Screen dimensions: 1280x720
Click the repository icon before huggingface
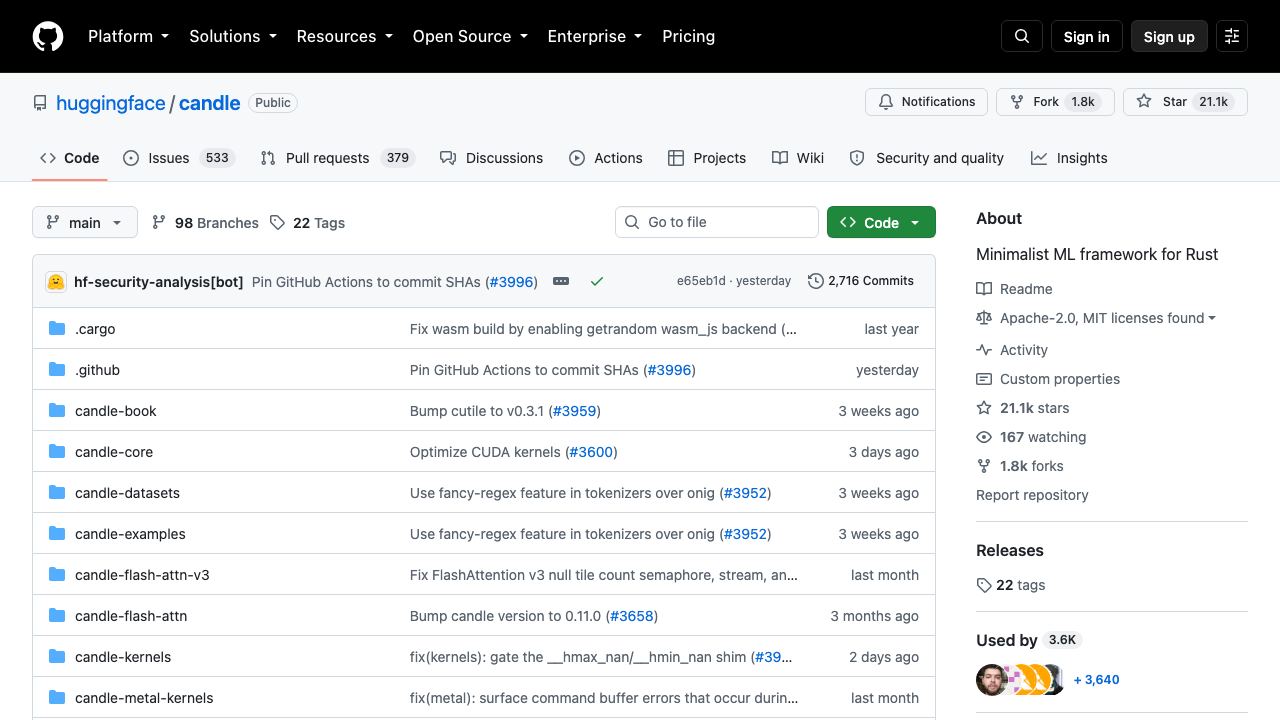[40, 103]
